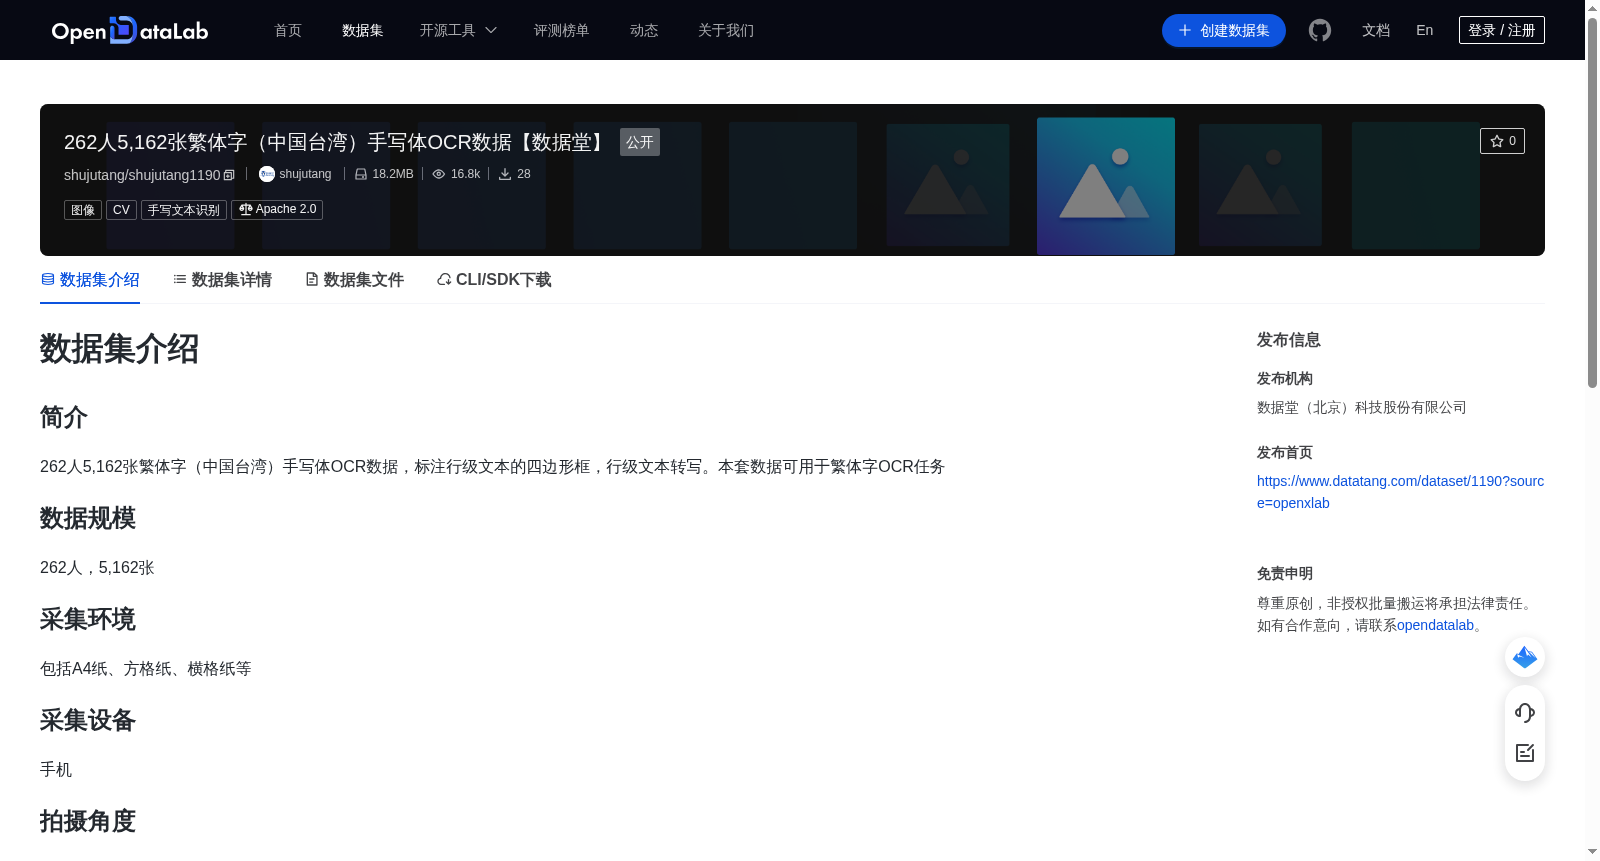
Task: Open 动态 navigation item
Action: pyautogui.click(x=644, y=30)
